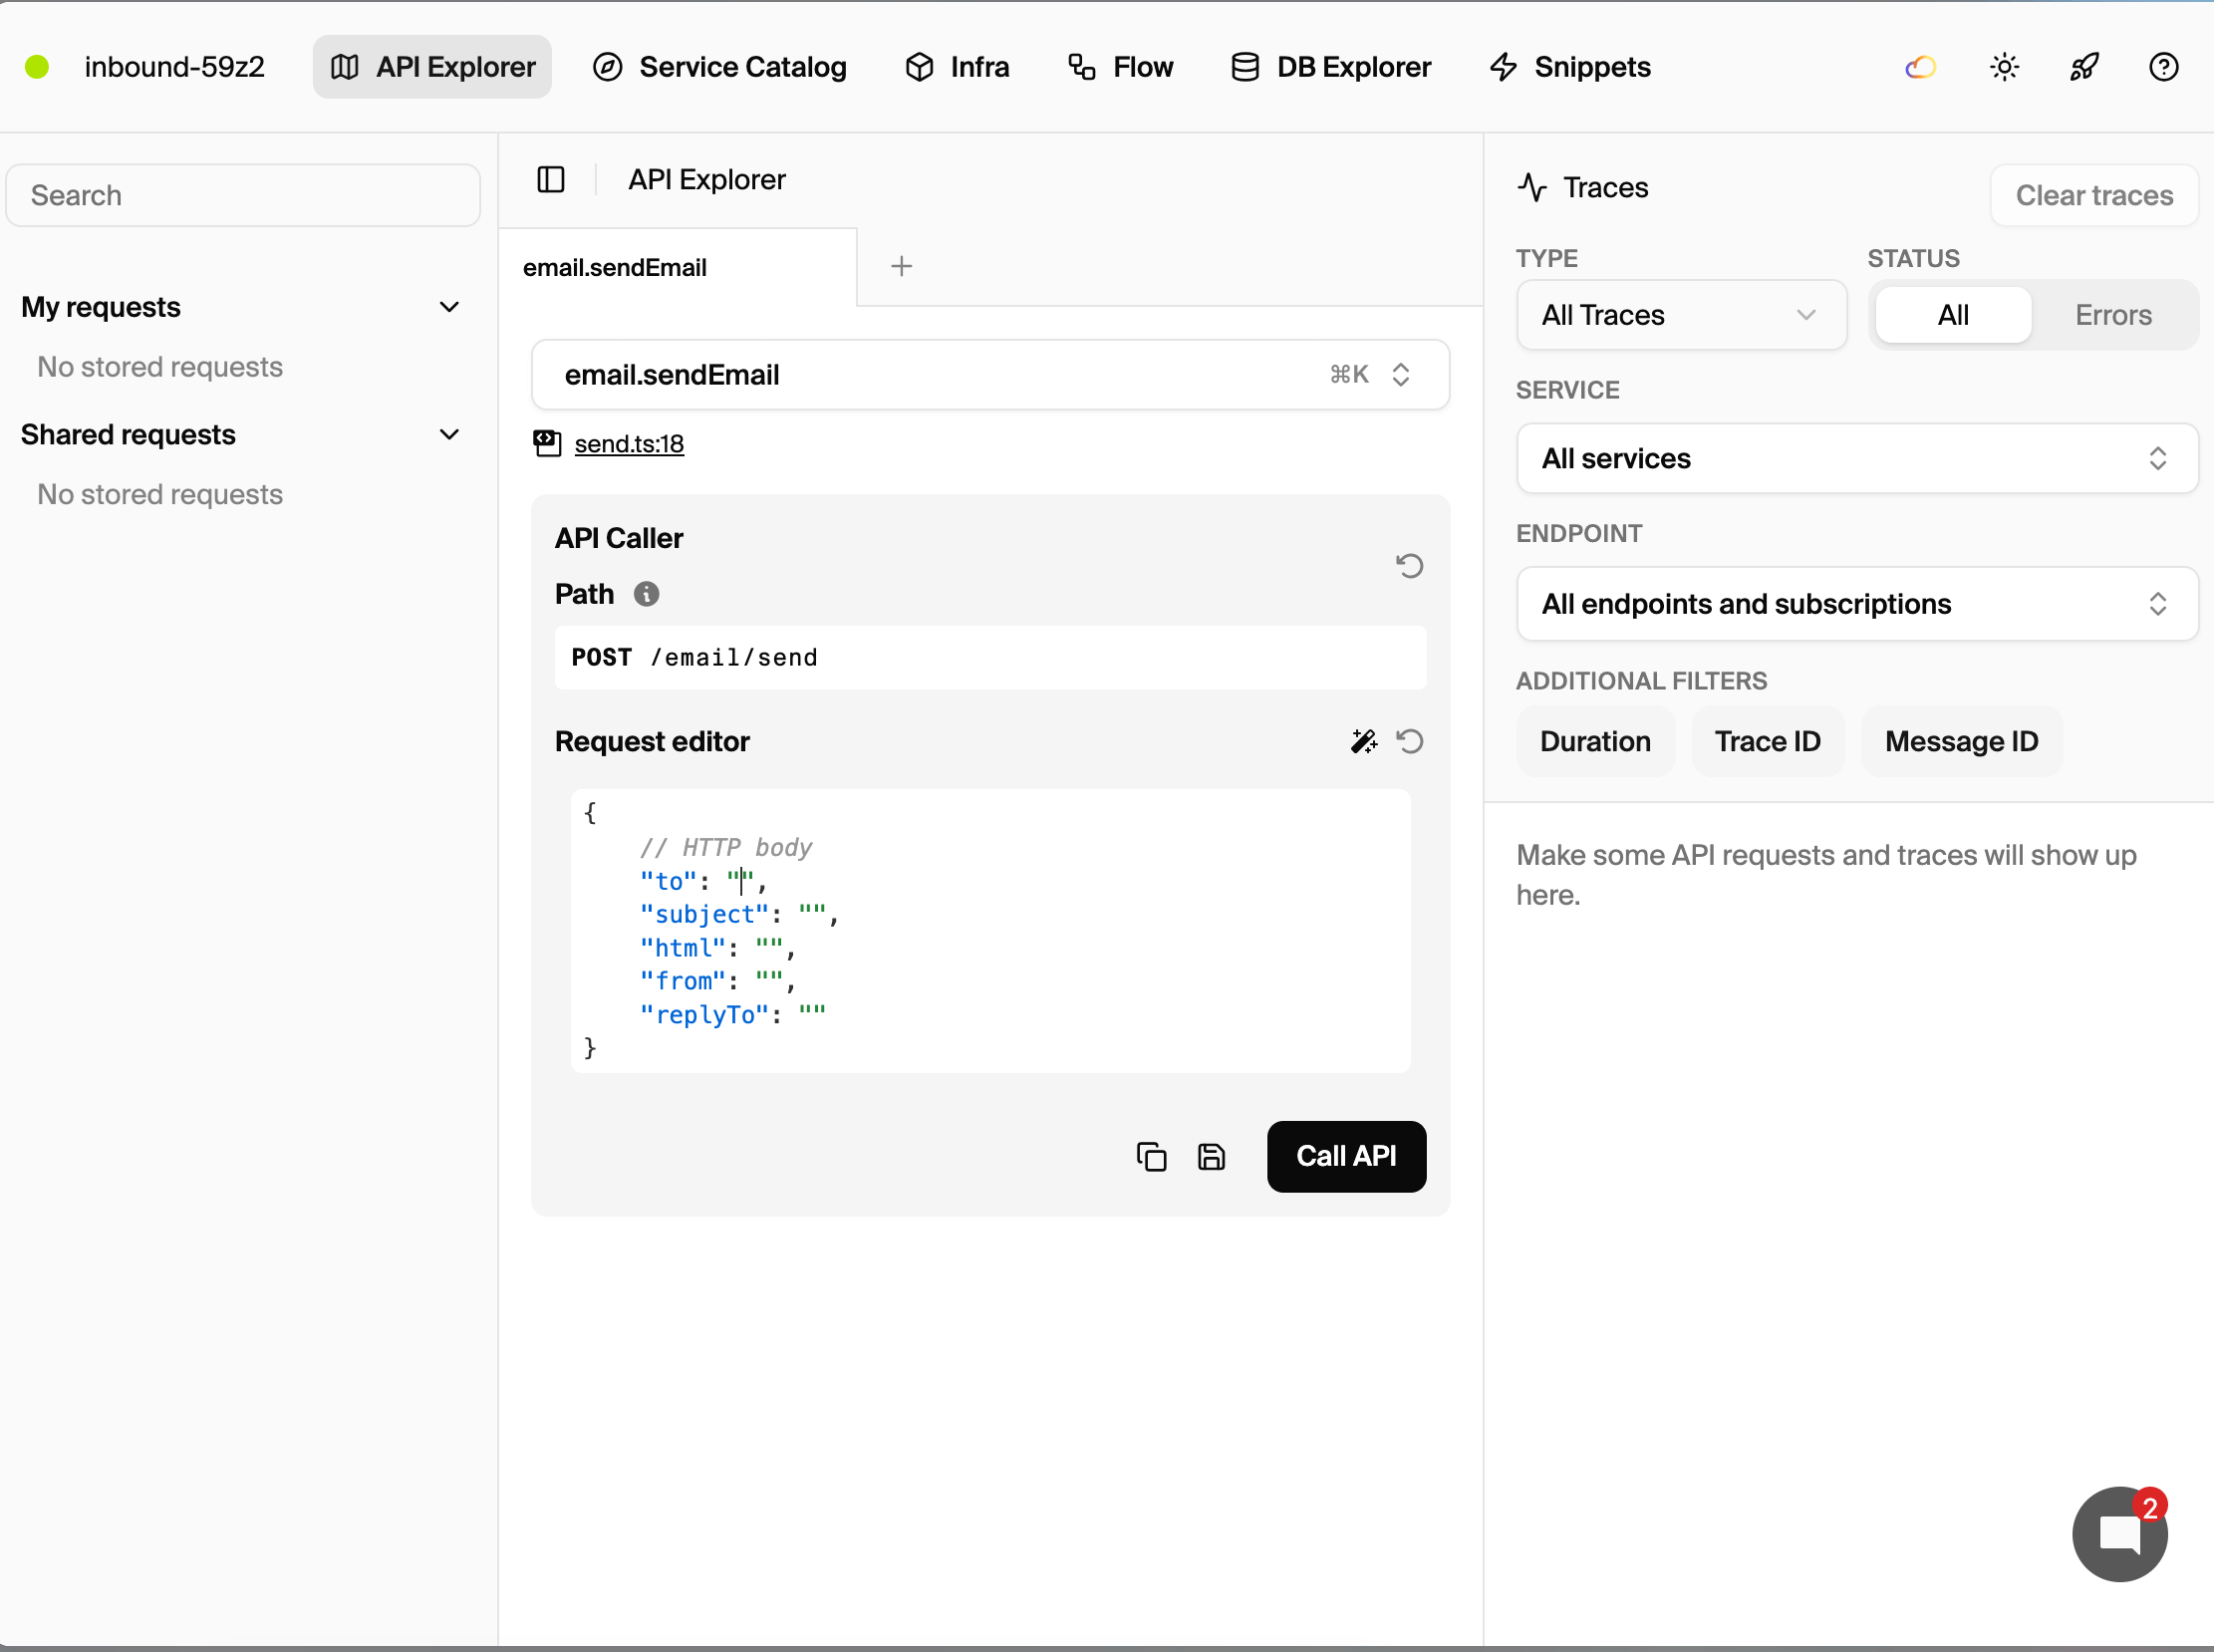Click the Search requests input field

click(243, 194)
